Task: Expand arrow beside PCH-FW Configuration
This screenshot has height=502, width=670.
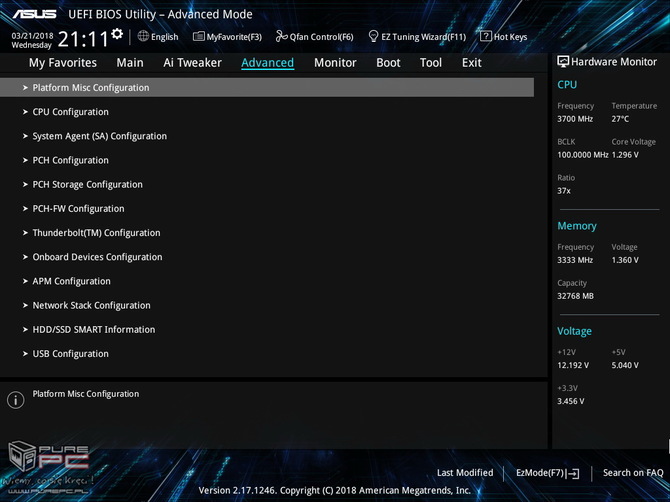Action: 25,209
